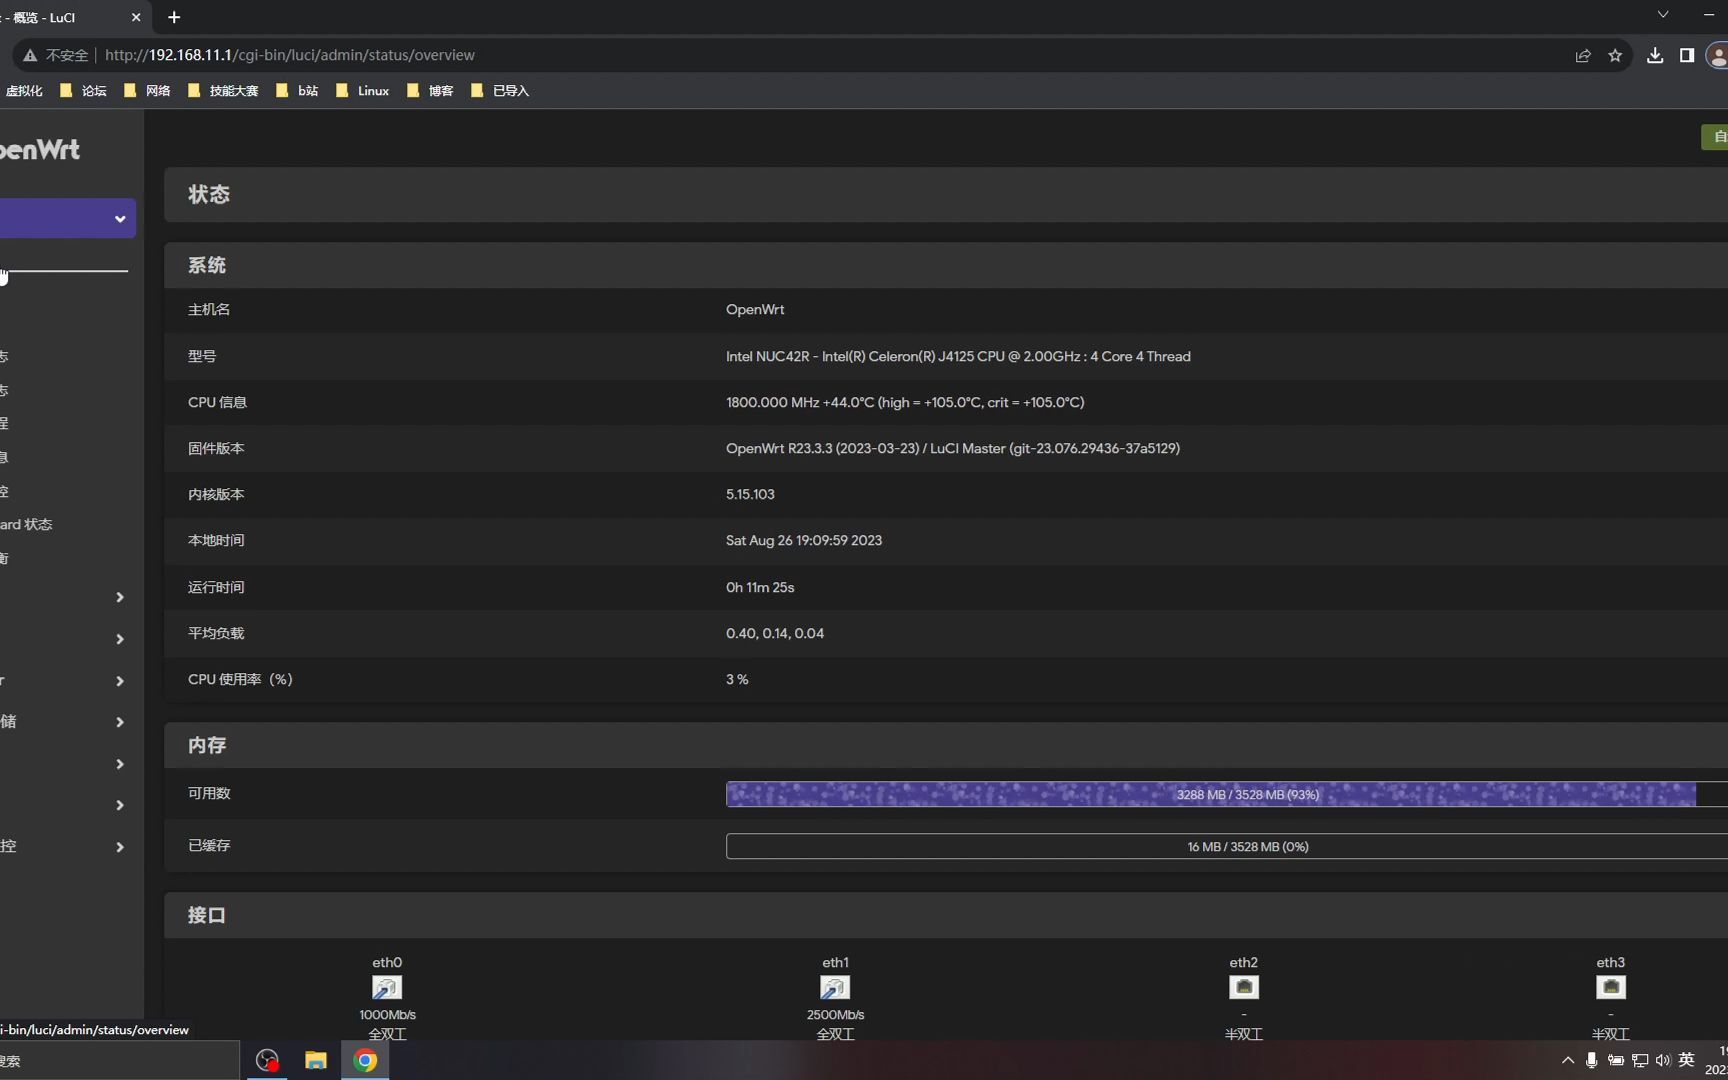Open the Linux bookmark folder

(363, 91)
